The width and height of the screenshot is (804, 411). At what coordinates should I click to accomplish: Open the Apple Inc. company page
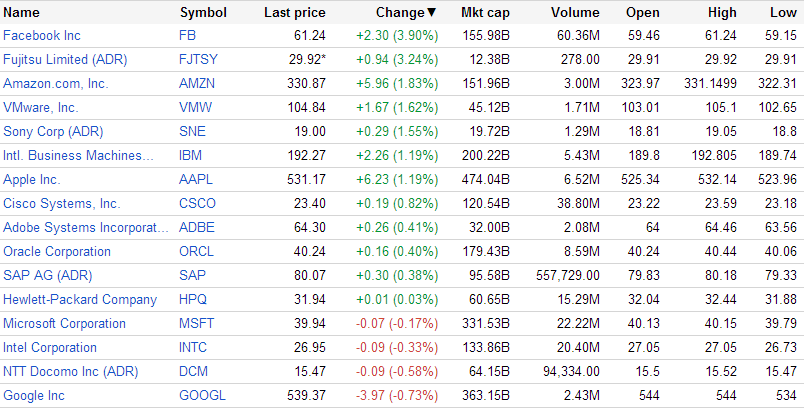point(32,180)
